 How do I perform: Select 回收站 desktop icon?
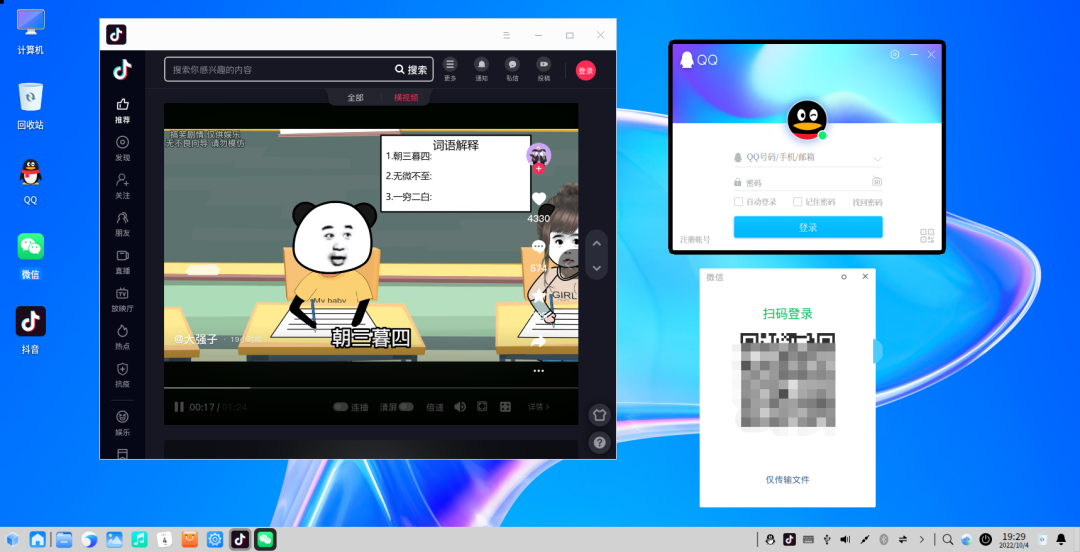(x=30, y=107)
